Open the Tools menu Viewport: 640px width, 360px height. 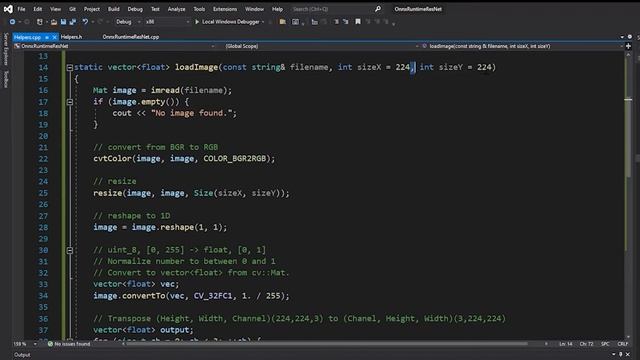199,9
